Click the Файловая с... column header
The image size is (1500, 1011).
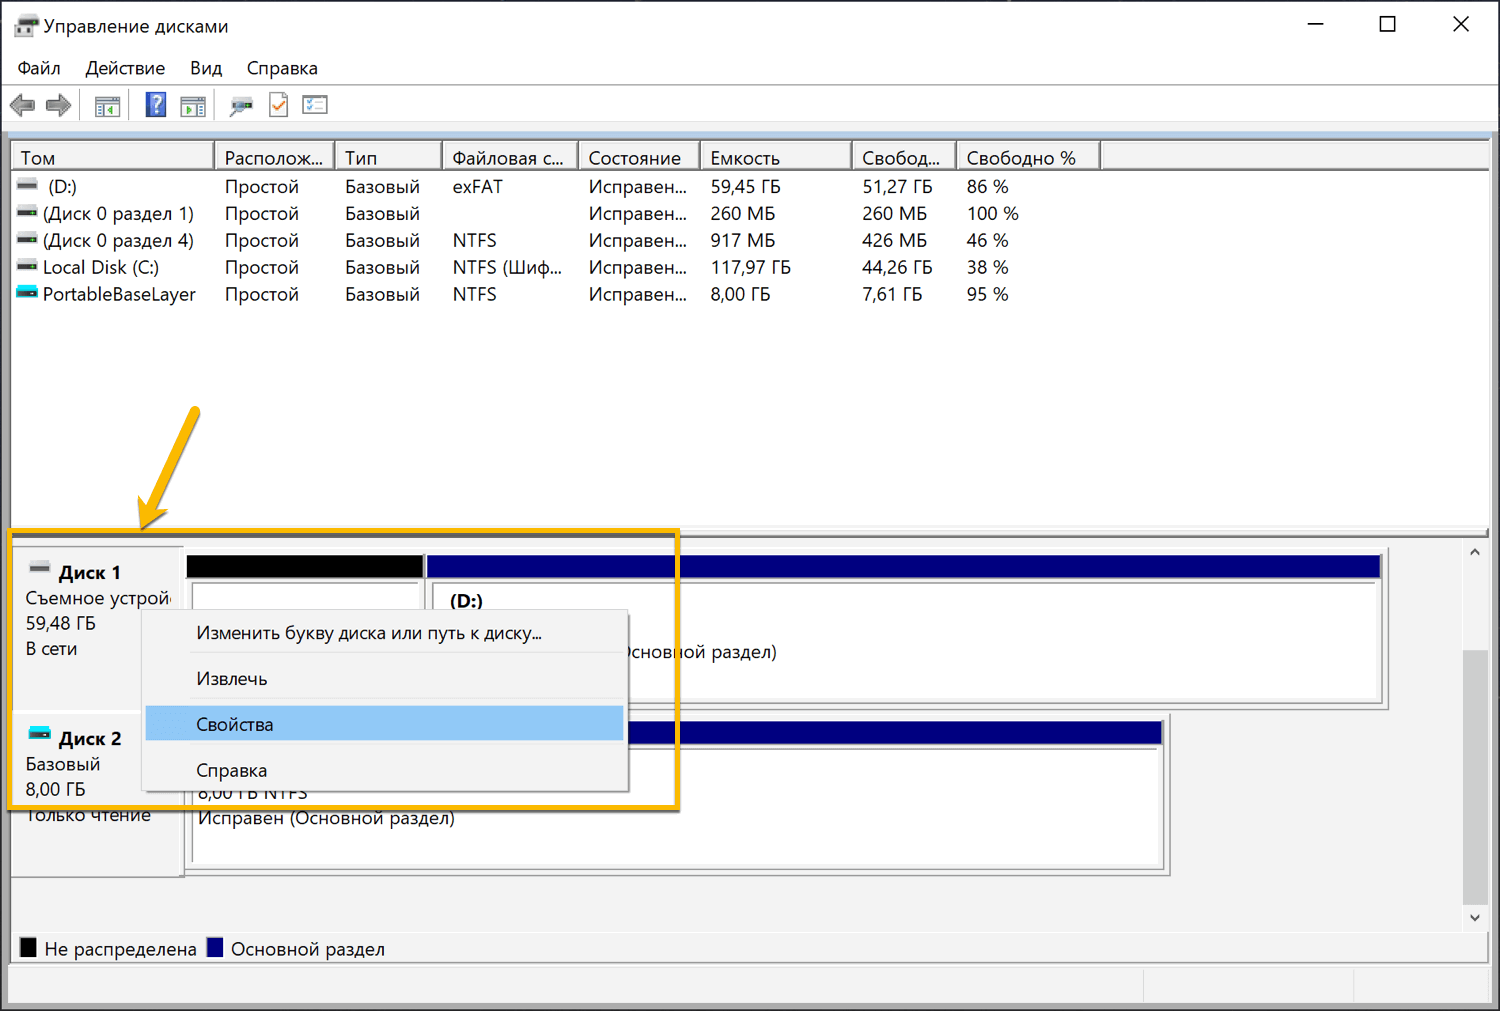click(510, 158)
